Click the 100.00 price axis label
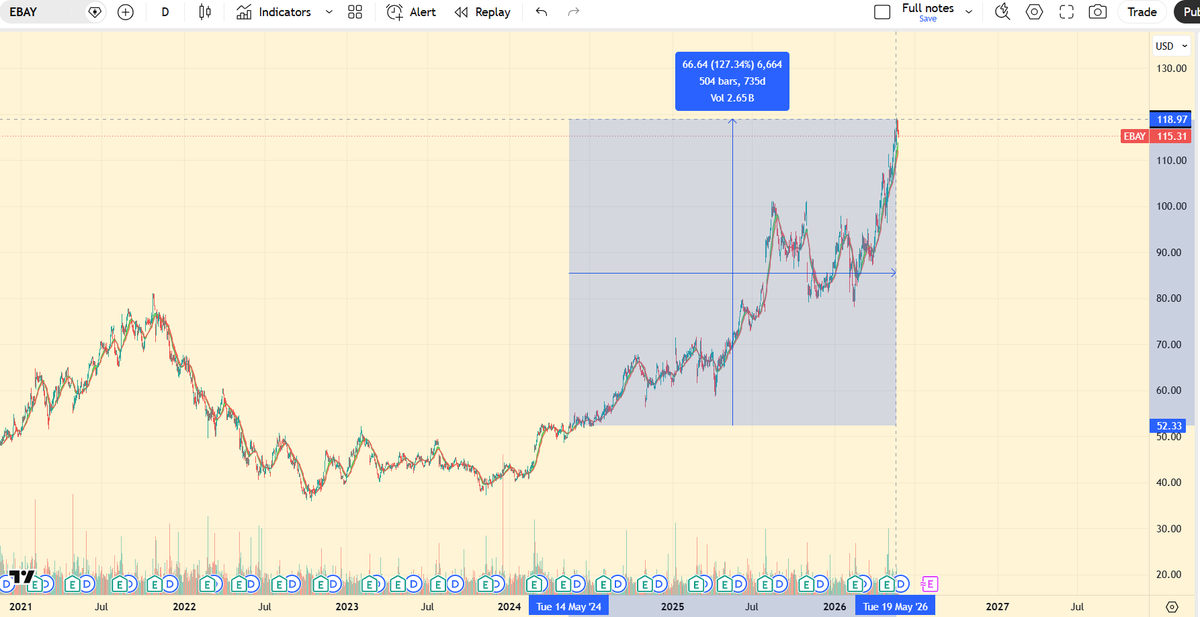1200x617 pixels. point(1170,206)
